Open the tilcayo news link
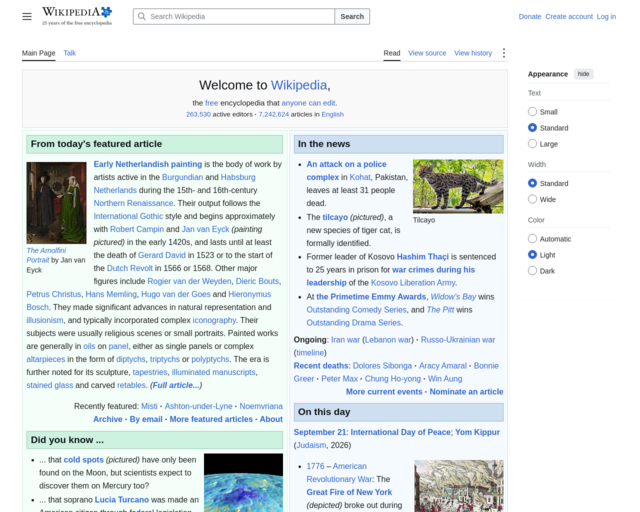Screen dimensions: 640x512 click(x=335, y=217)
